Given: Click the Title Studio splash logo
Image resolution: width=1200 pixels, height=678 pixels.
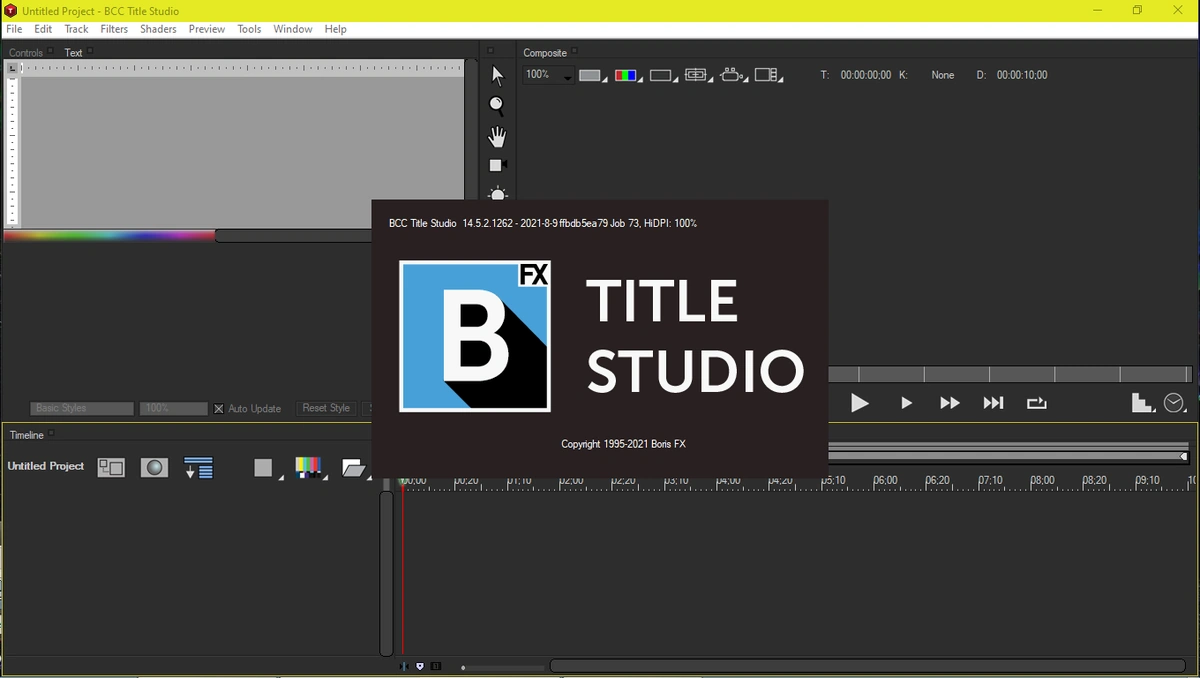Looking at the screenshot, I should pos(475,336).
